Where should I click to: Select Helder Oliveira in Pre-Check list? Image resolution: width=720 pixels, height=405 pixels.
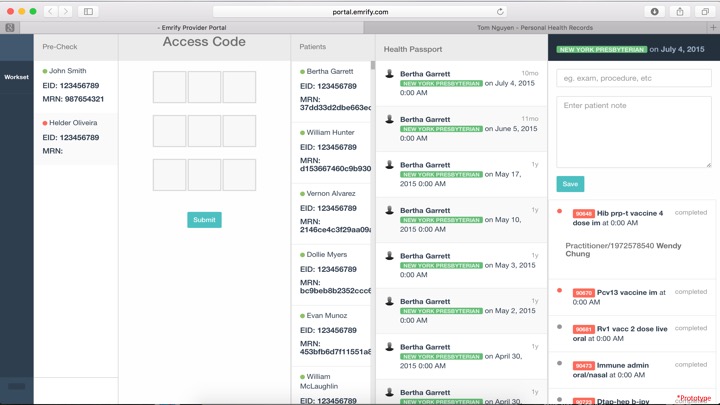click(x=76, y=138)
